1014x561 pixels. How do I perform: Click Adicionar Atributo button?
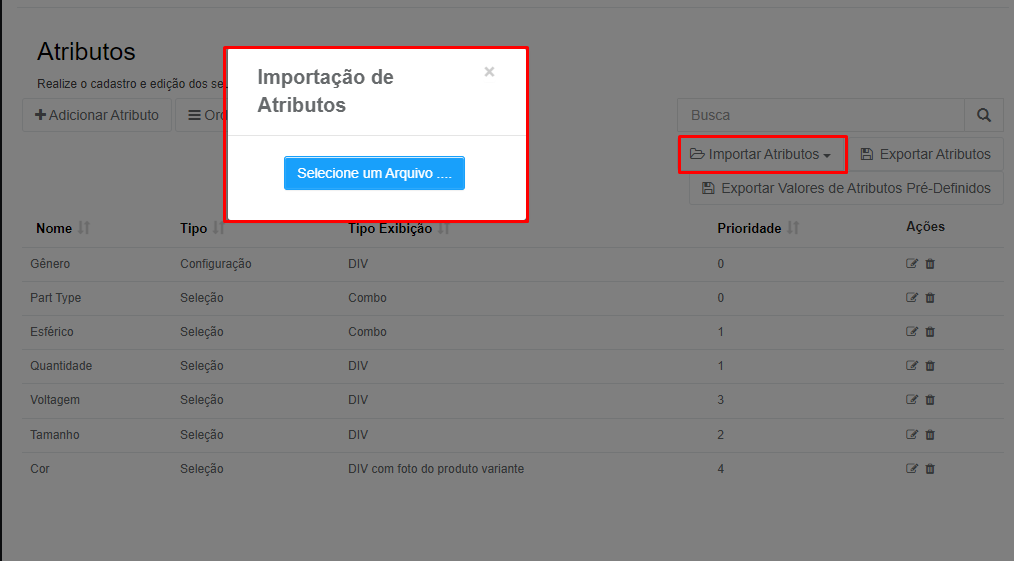97,115
